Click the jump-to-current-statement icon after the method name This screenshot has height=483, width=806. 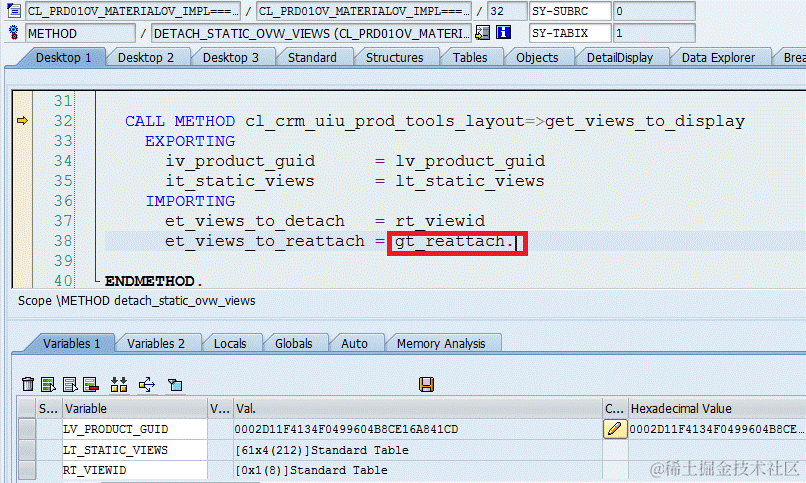[483, 33]
